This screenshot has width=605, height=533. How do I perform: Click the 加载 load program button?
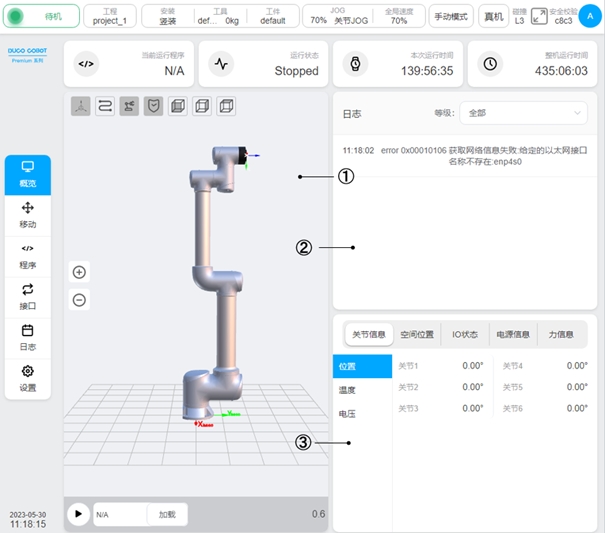click(166, 514)
